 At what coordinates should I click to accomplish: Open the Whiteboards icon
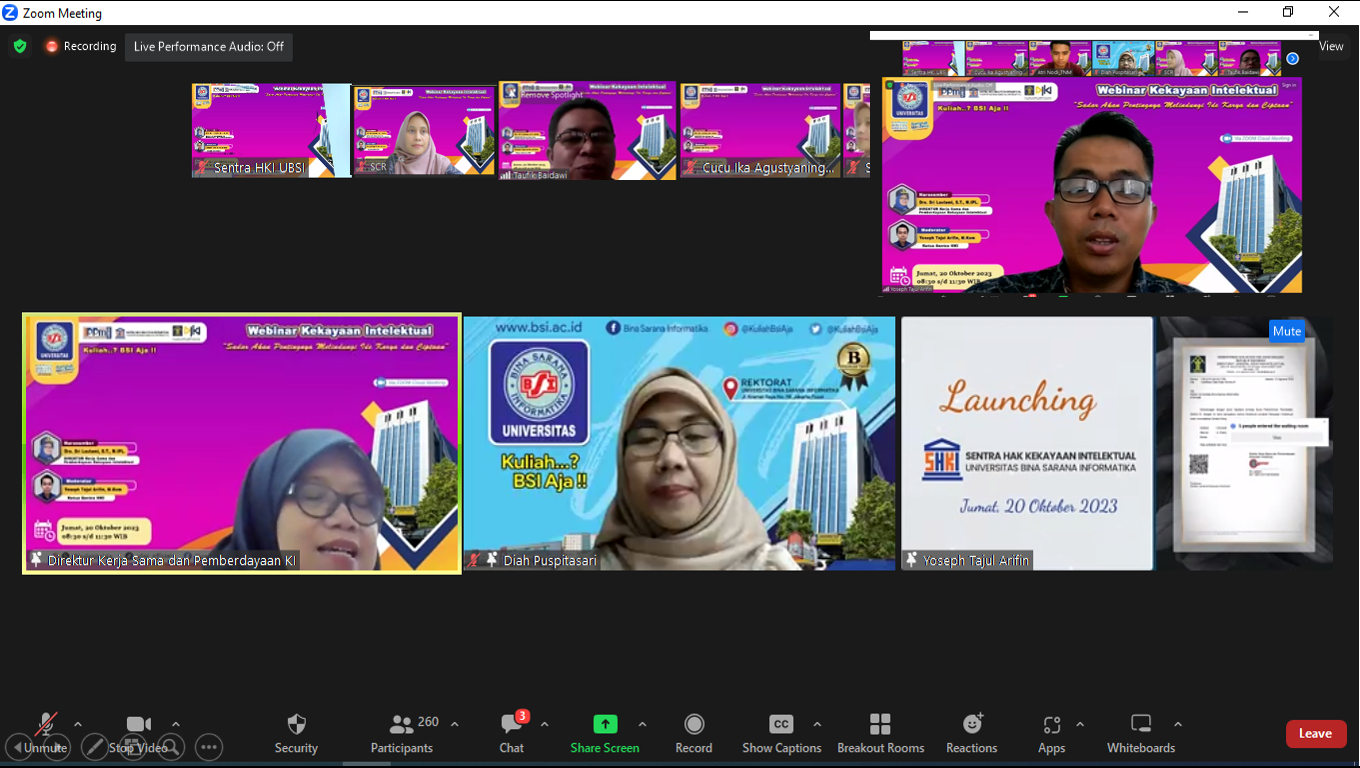pos(1141,724)
